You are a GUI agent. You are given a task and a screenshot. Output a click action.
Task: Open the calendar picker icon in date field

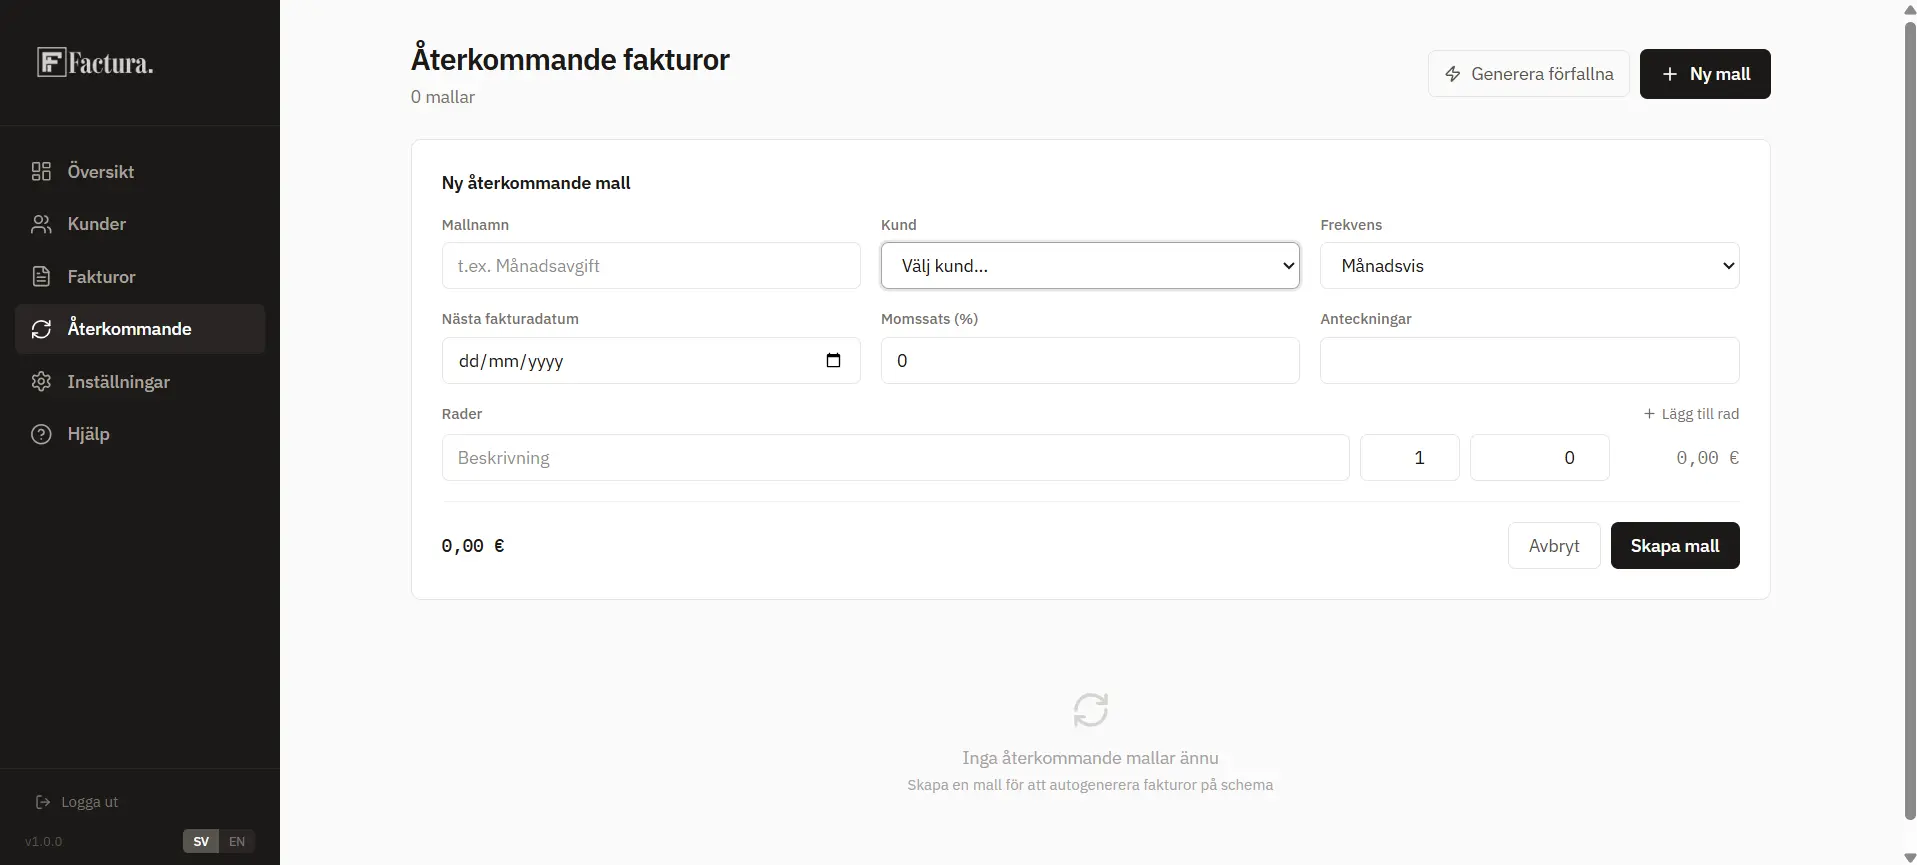click(x=833, y=361)
